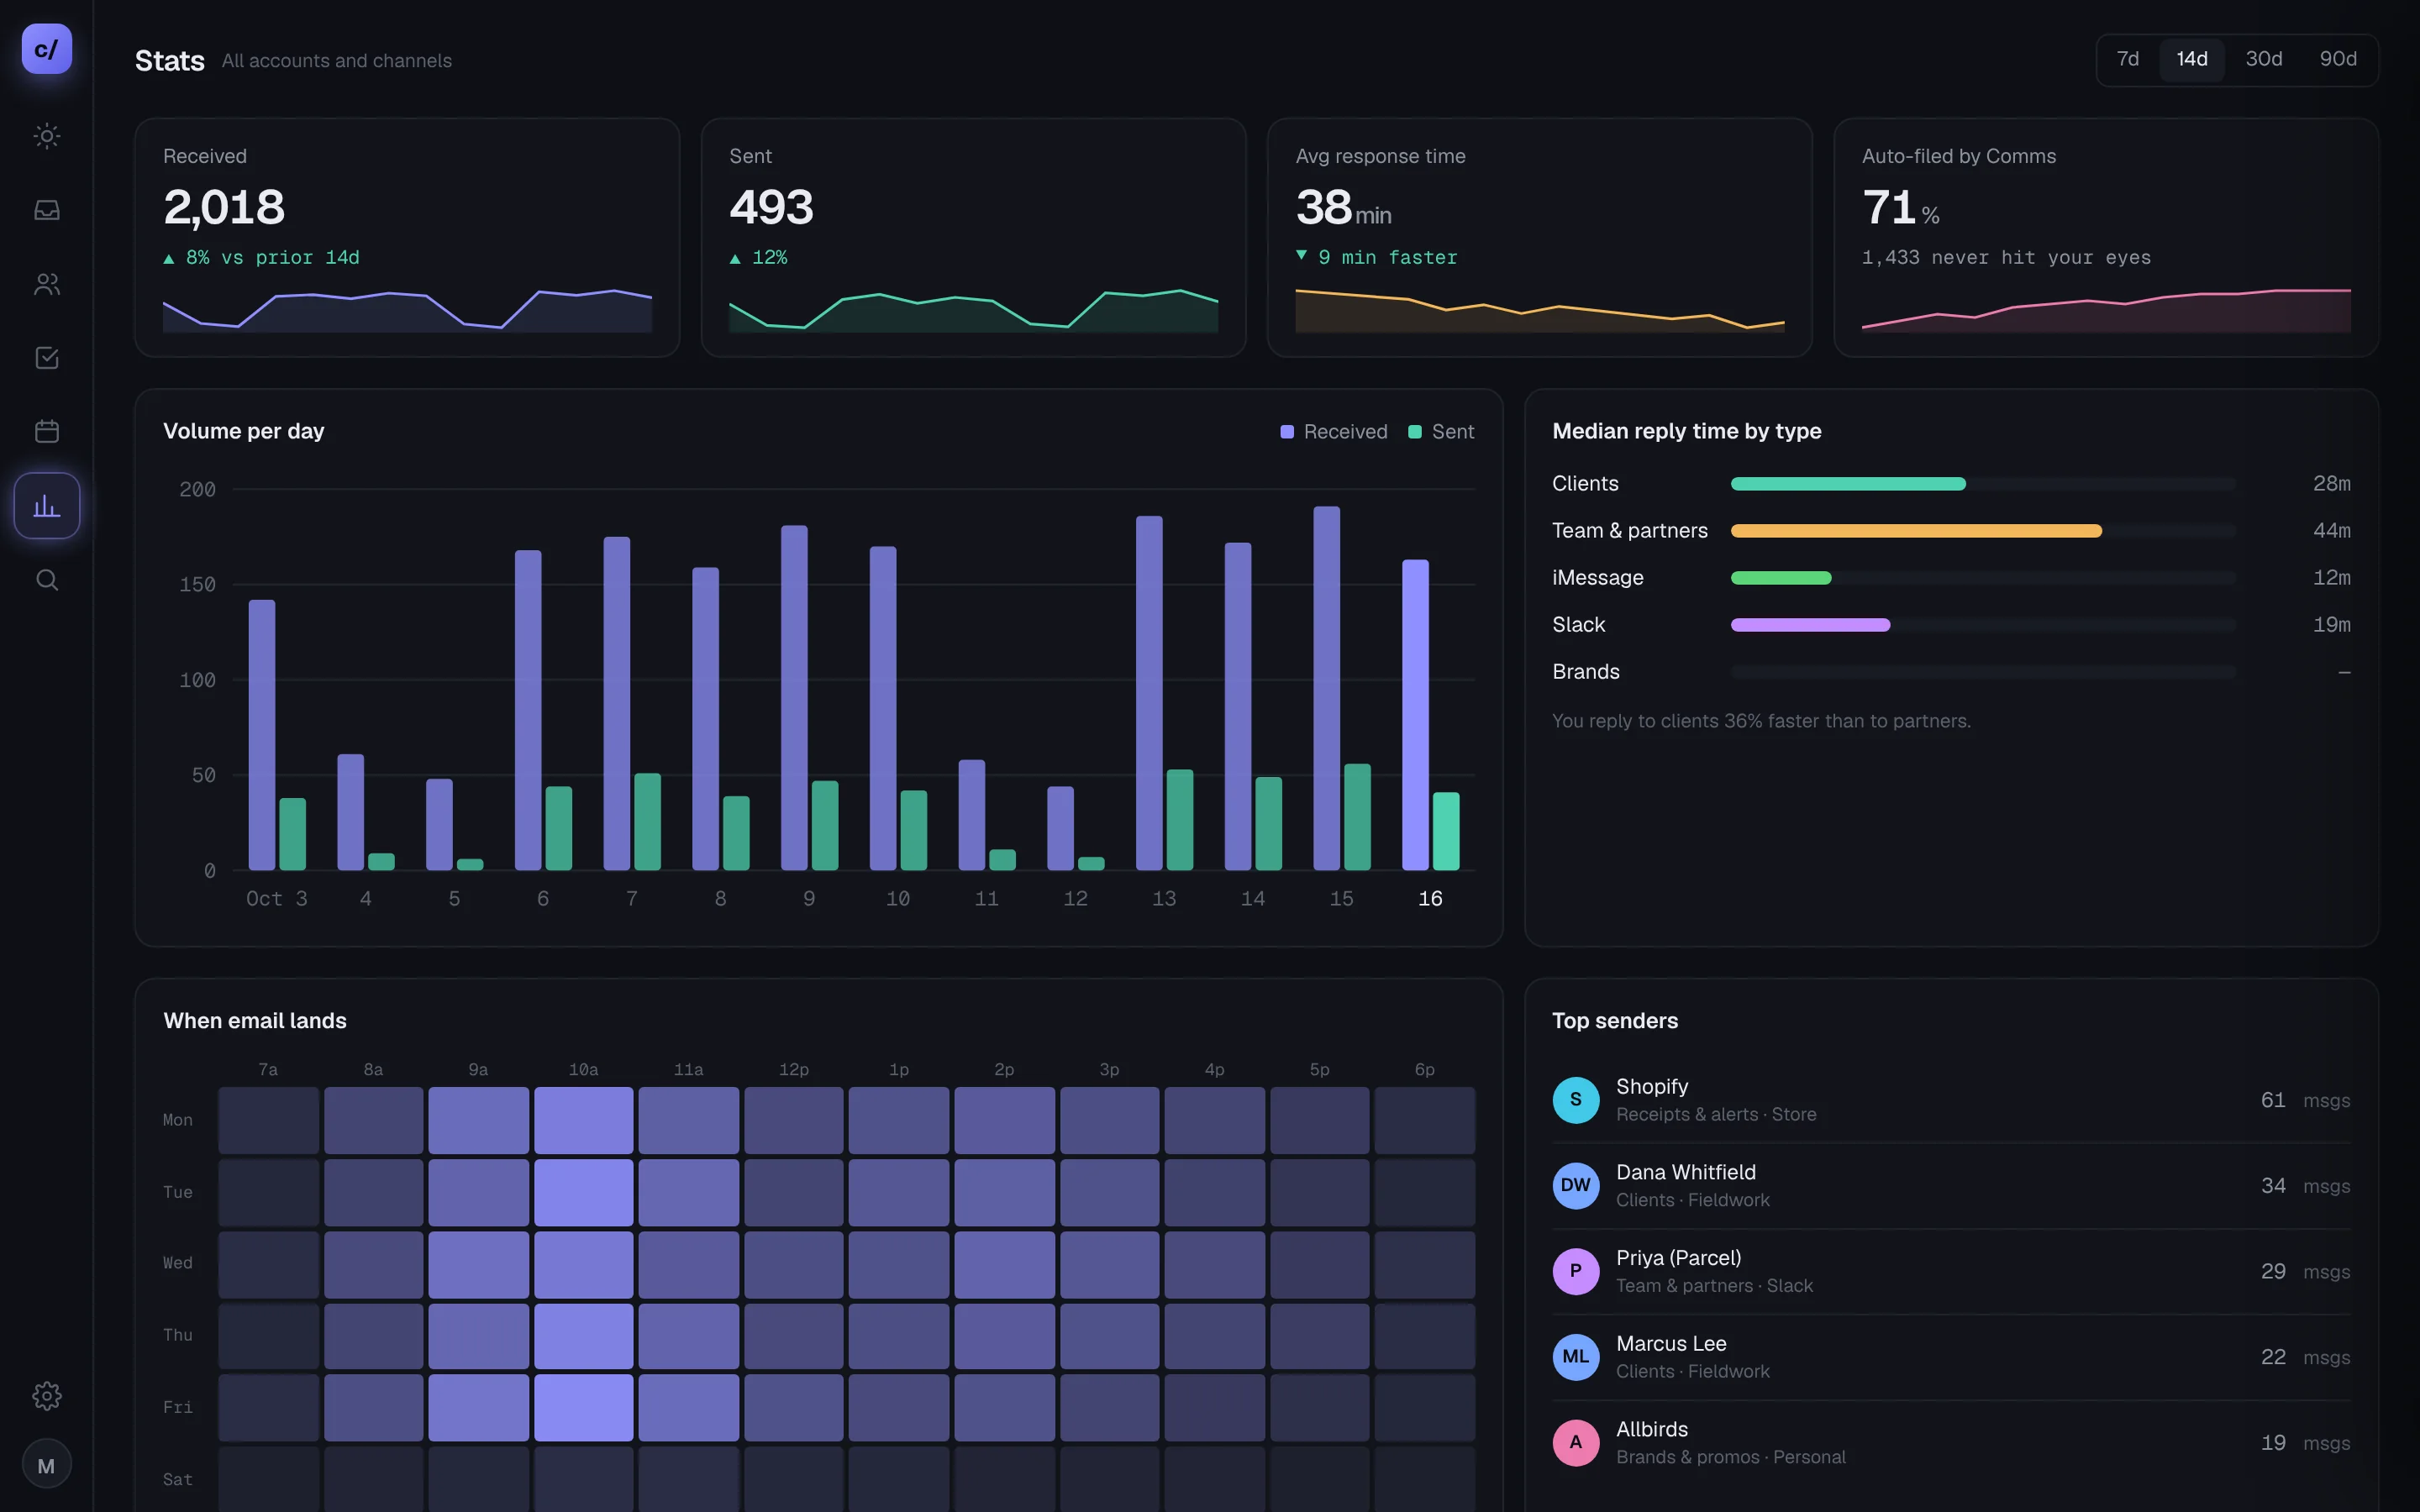2420x1512 pixels.
Task: Click the M user avatar
Action: pyautogui.click(x=46, y=1465)
